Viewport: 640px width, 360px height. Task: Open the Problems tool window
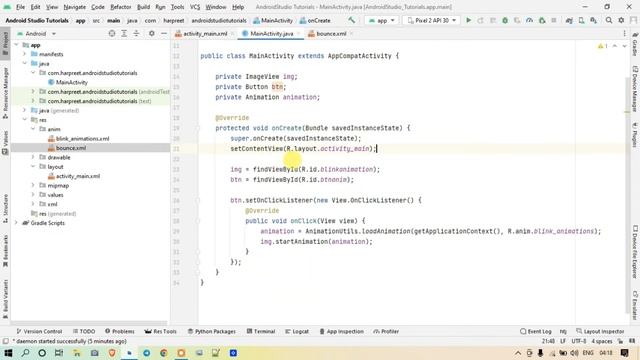[x=120, y=331]
